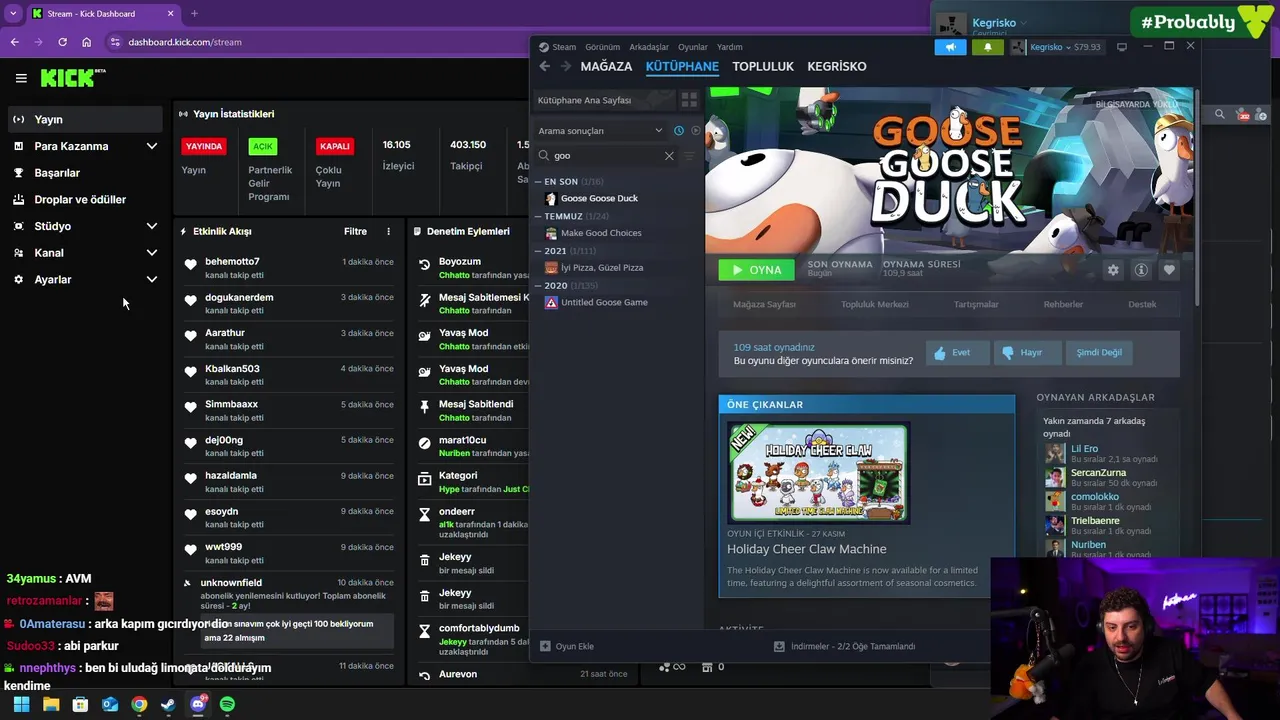Open Oyunlar menu

click(x=693, y=47)
